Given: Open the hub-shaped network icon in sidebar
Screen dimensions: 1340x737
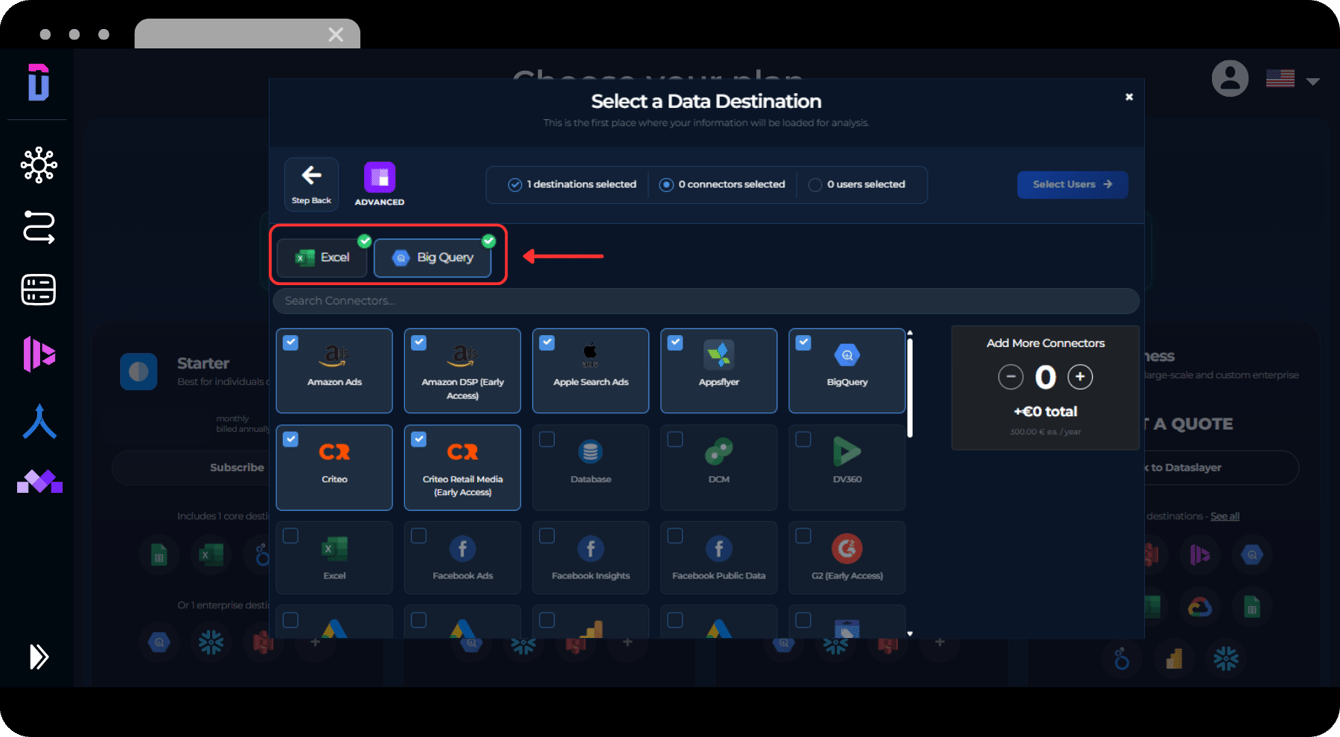Looking at the screenshot, I should pos(39,165).
